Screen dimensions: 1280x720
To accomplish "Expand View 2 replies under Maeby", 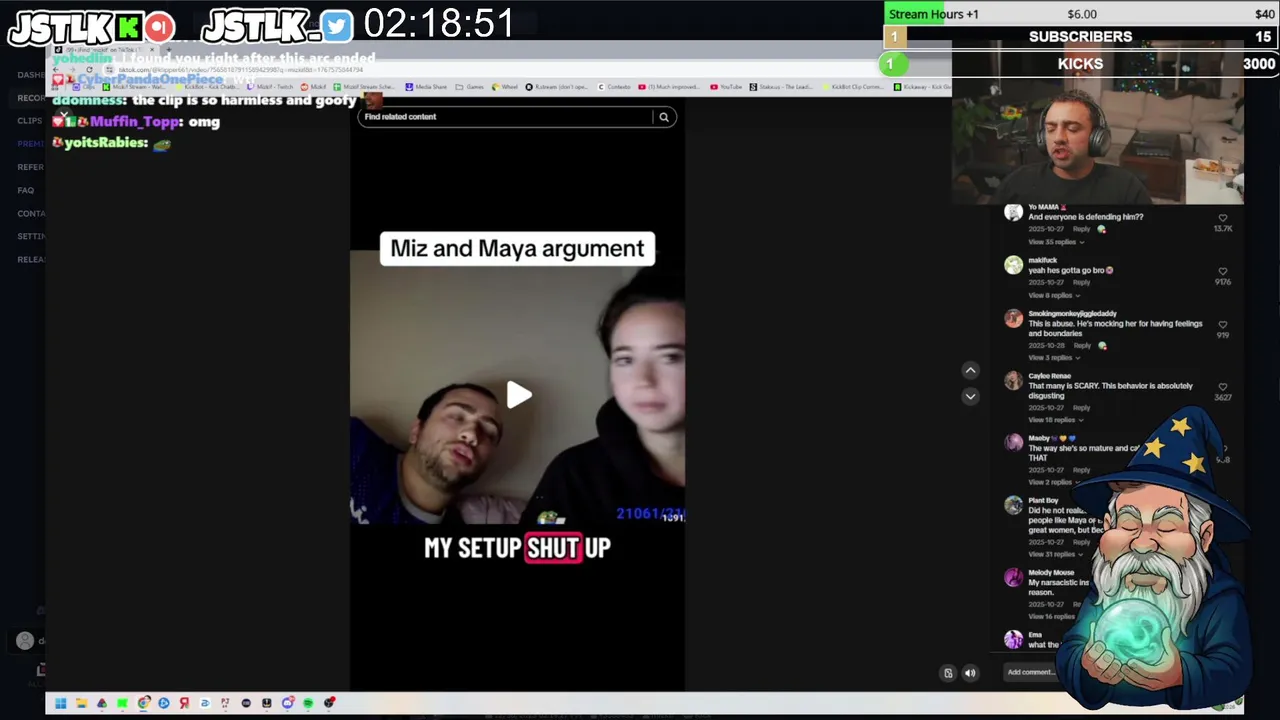I will [1054, 482].
